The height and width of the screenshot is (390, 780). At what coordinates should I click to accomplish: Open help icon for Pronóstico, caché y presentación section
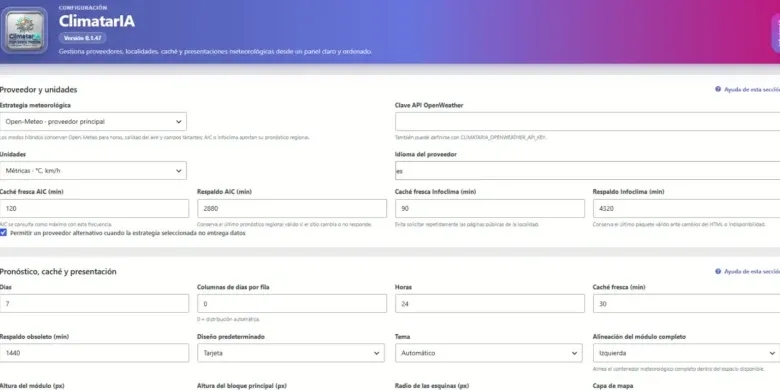718,272
